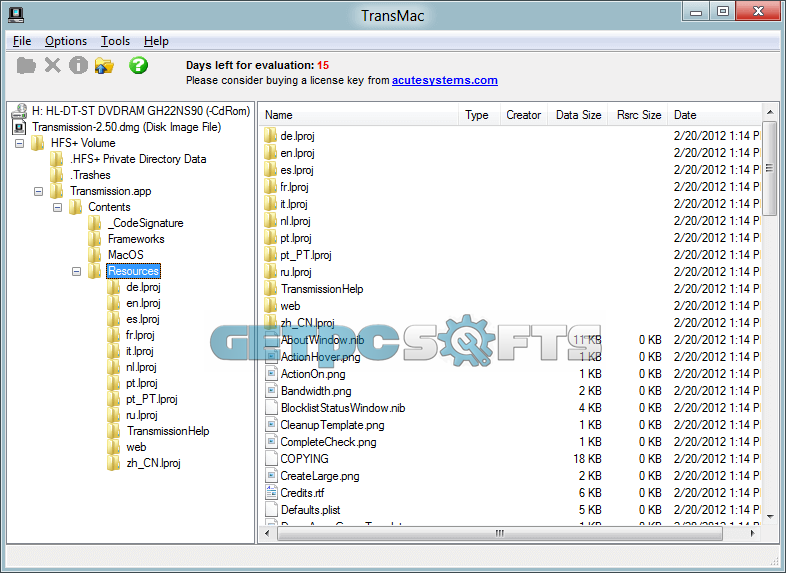Click the open folder toolbar icon
The width and height of the screenshot is (786, 573).
tap(26, 65)
